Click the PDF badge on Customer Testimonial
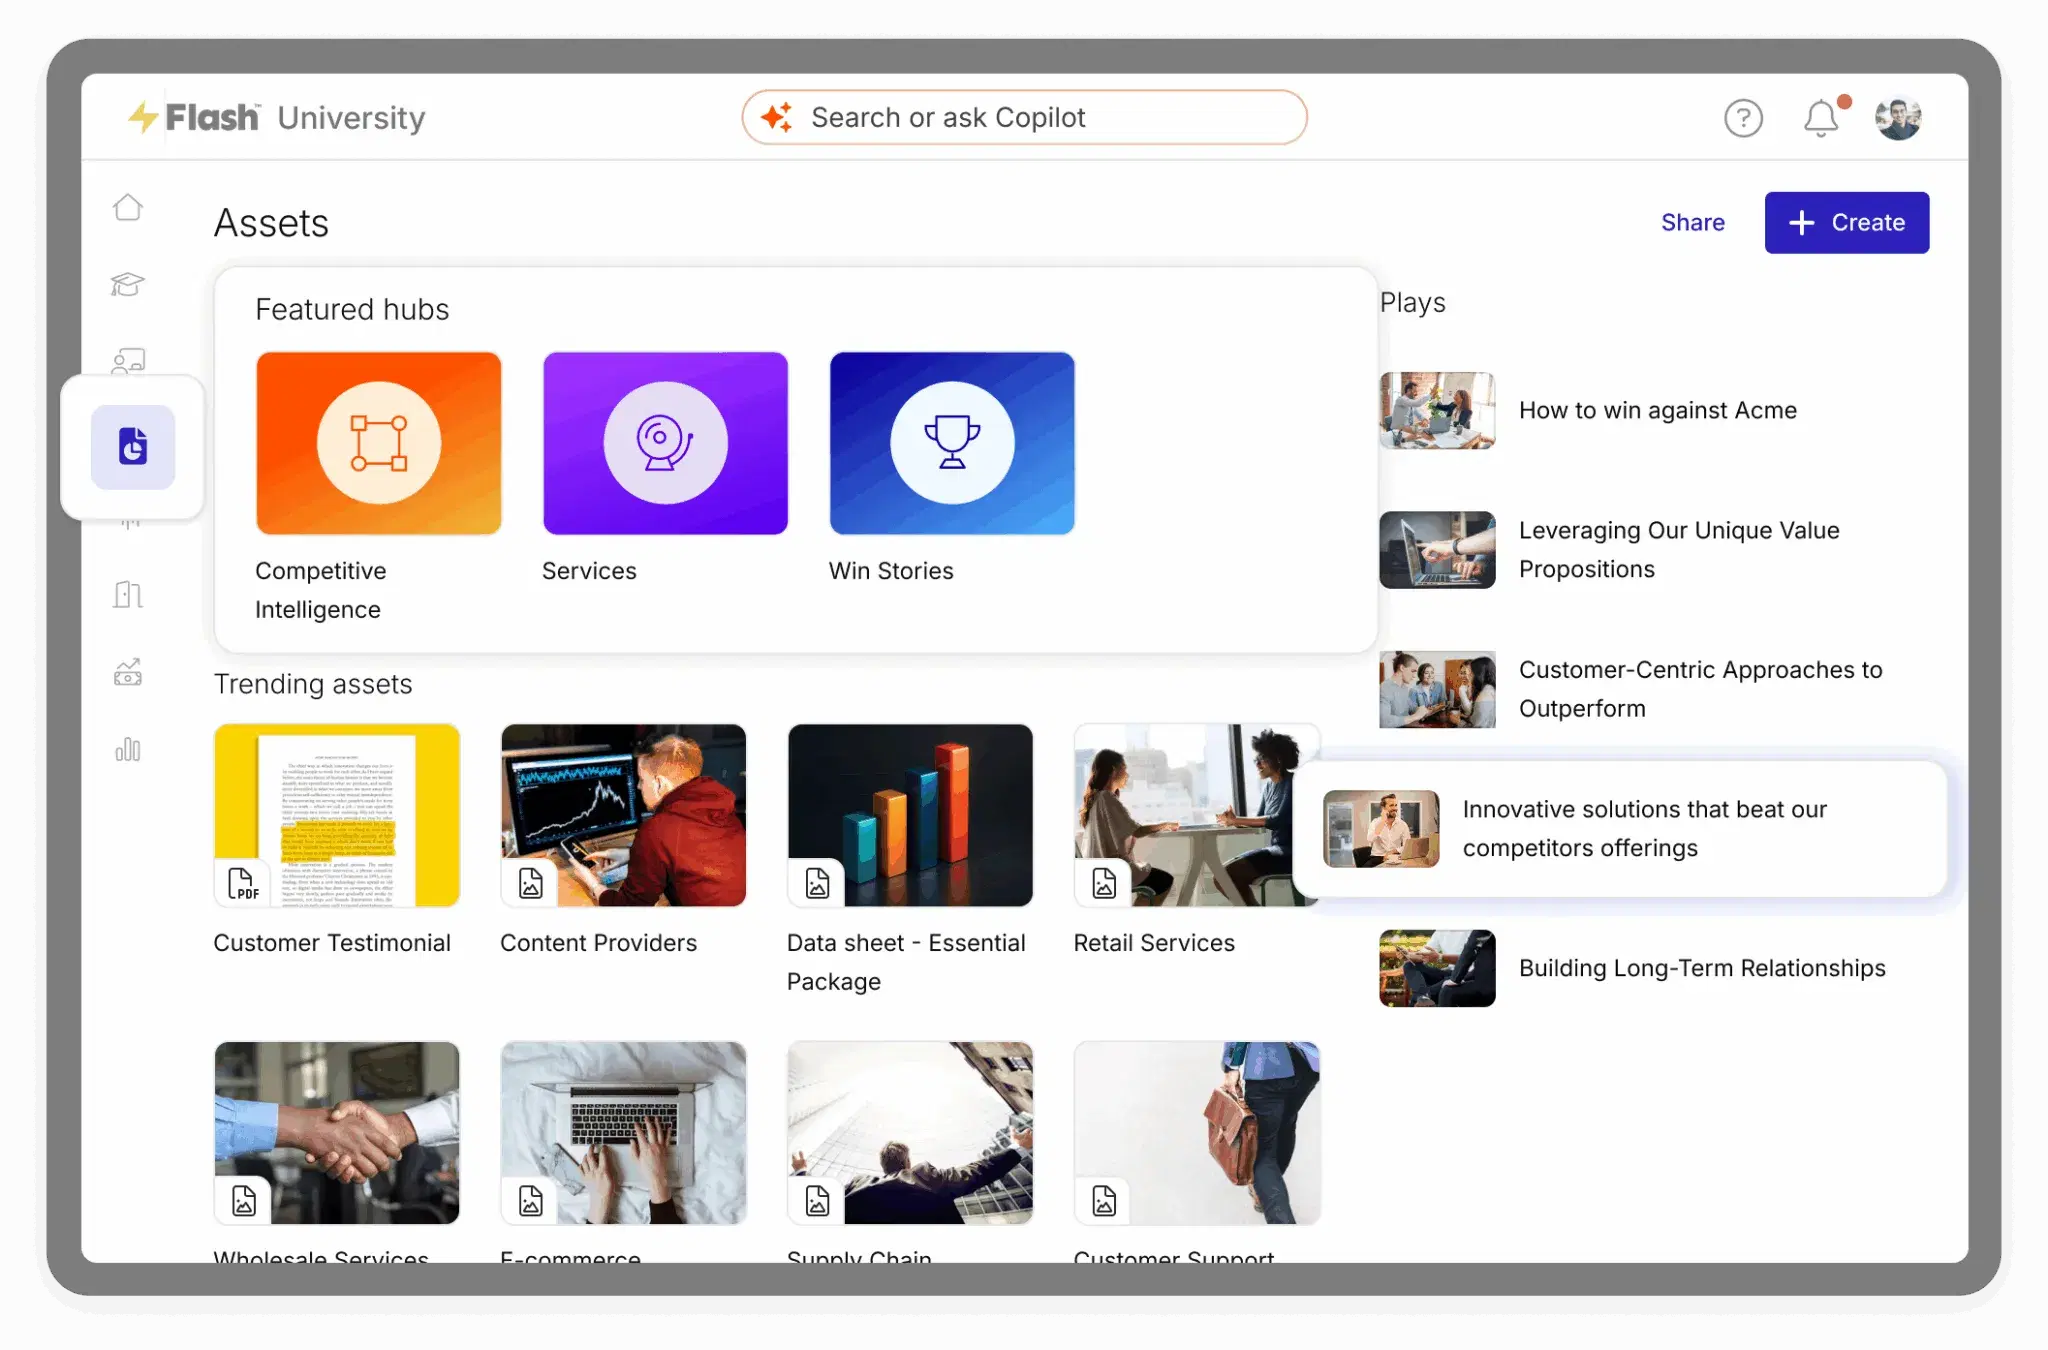The width and height of the screenshot is (2048, 1350). coord(243,882)
